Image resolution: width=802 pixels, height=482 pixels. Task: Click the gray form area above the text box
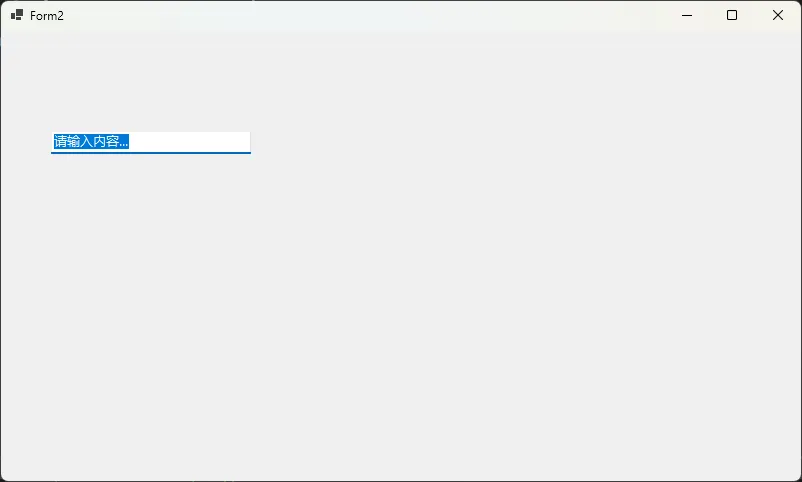(151, 82)
